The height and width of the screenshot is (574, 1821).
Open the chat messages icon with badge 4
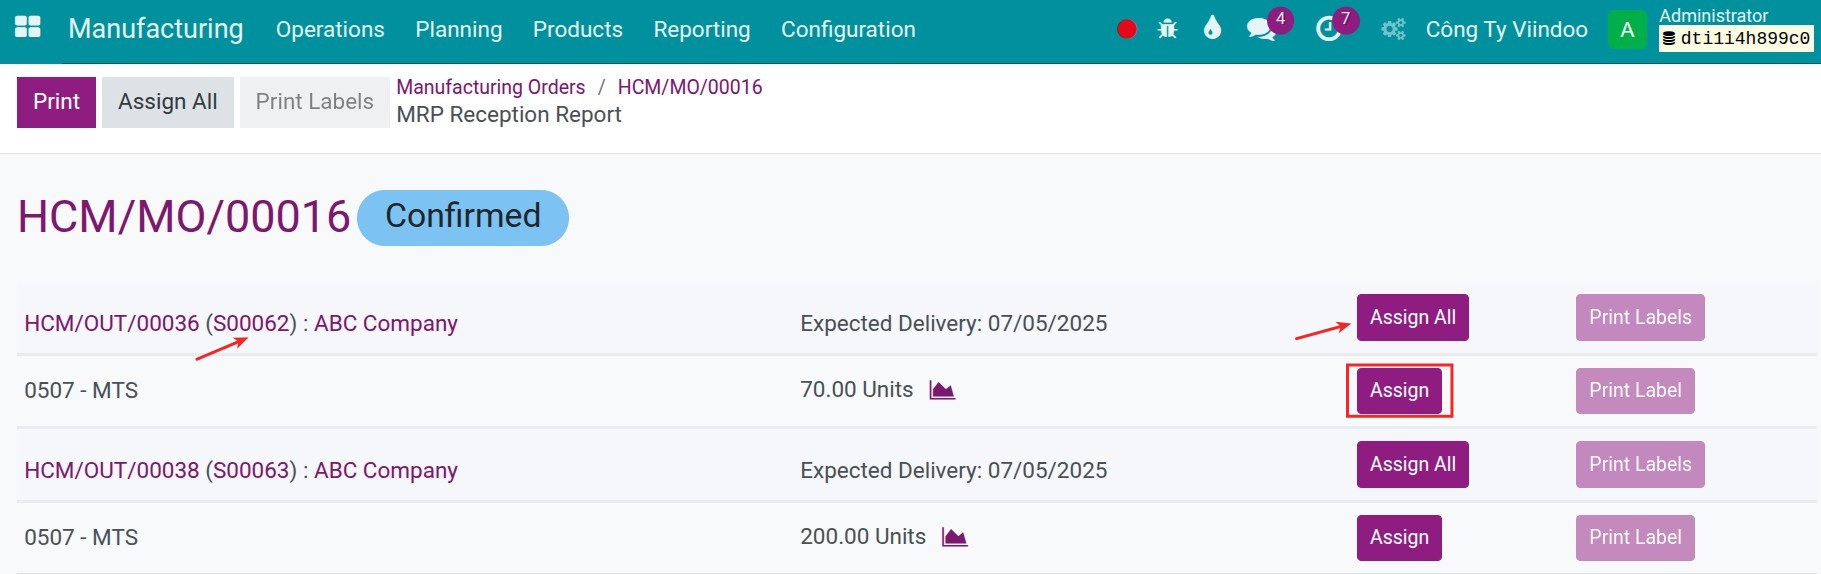click(1260, 29)
